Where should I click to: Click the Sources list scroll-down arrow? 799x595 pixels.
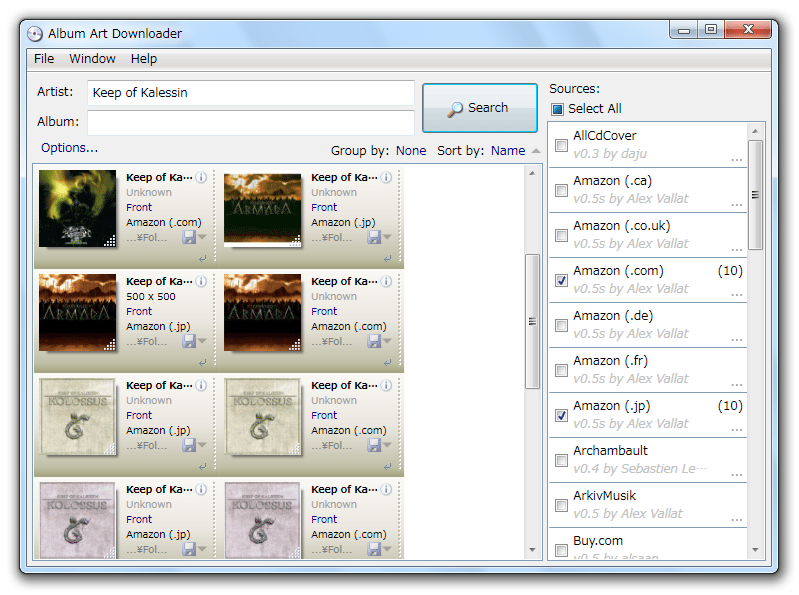click(755, 550)
